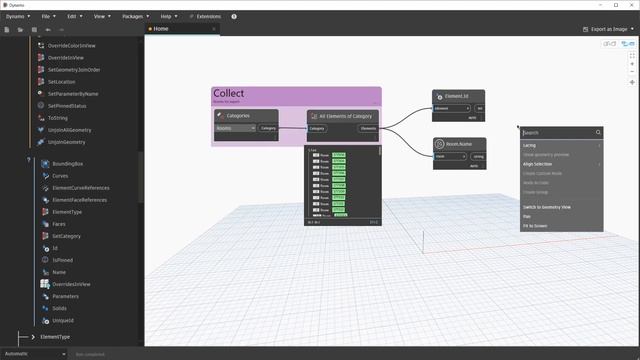Screen dimensions: 640x360
Task: Click the string output port on Room.Name
Action: coord(478,156)
